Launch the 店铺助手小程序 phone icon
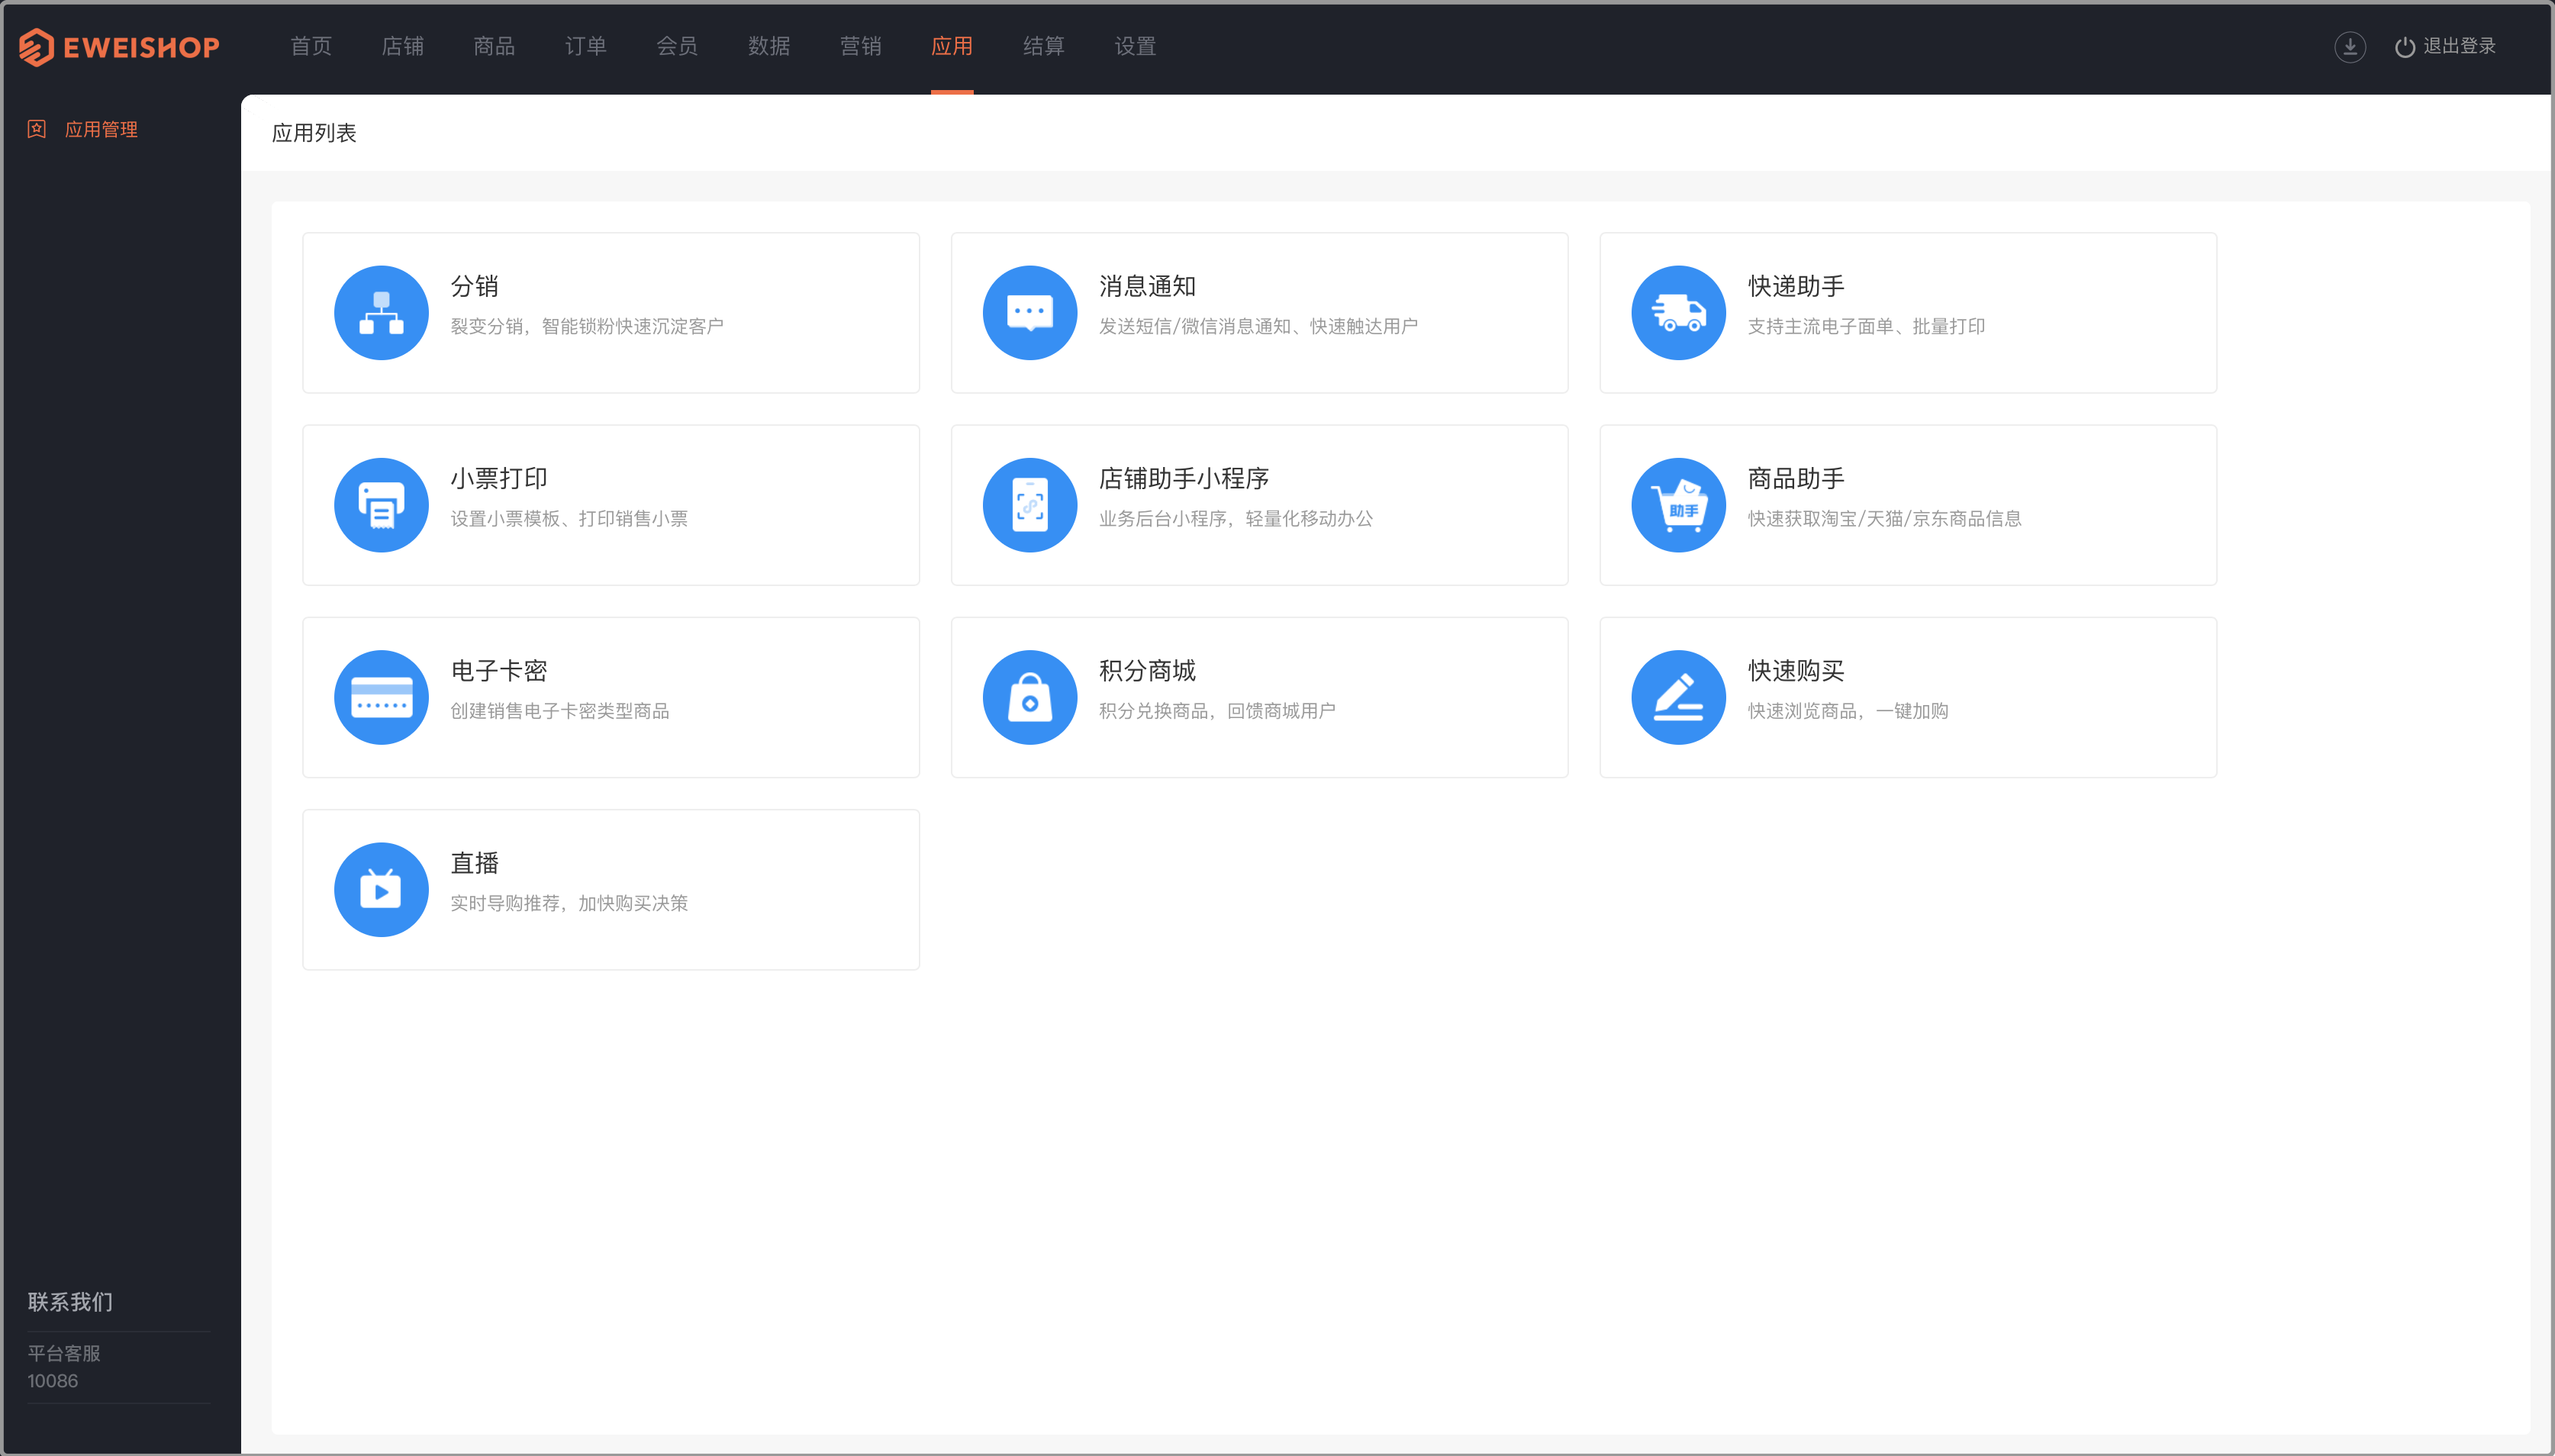The height and width of the screenshot is (1456, 2555). (x=1030, y=505)
